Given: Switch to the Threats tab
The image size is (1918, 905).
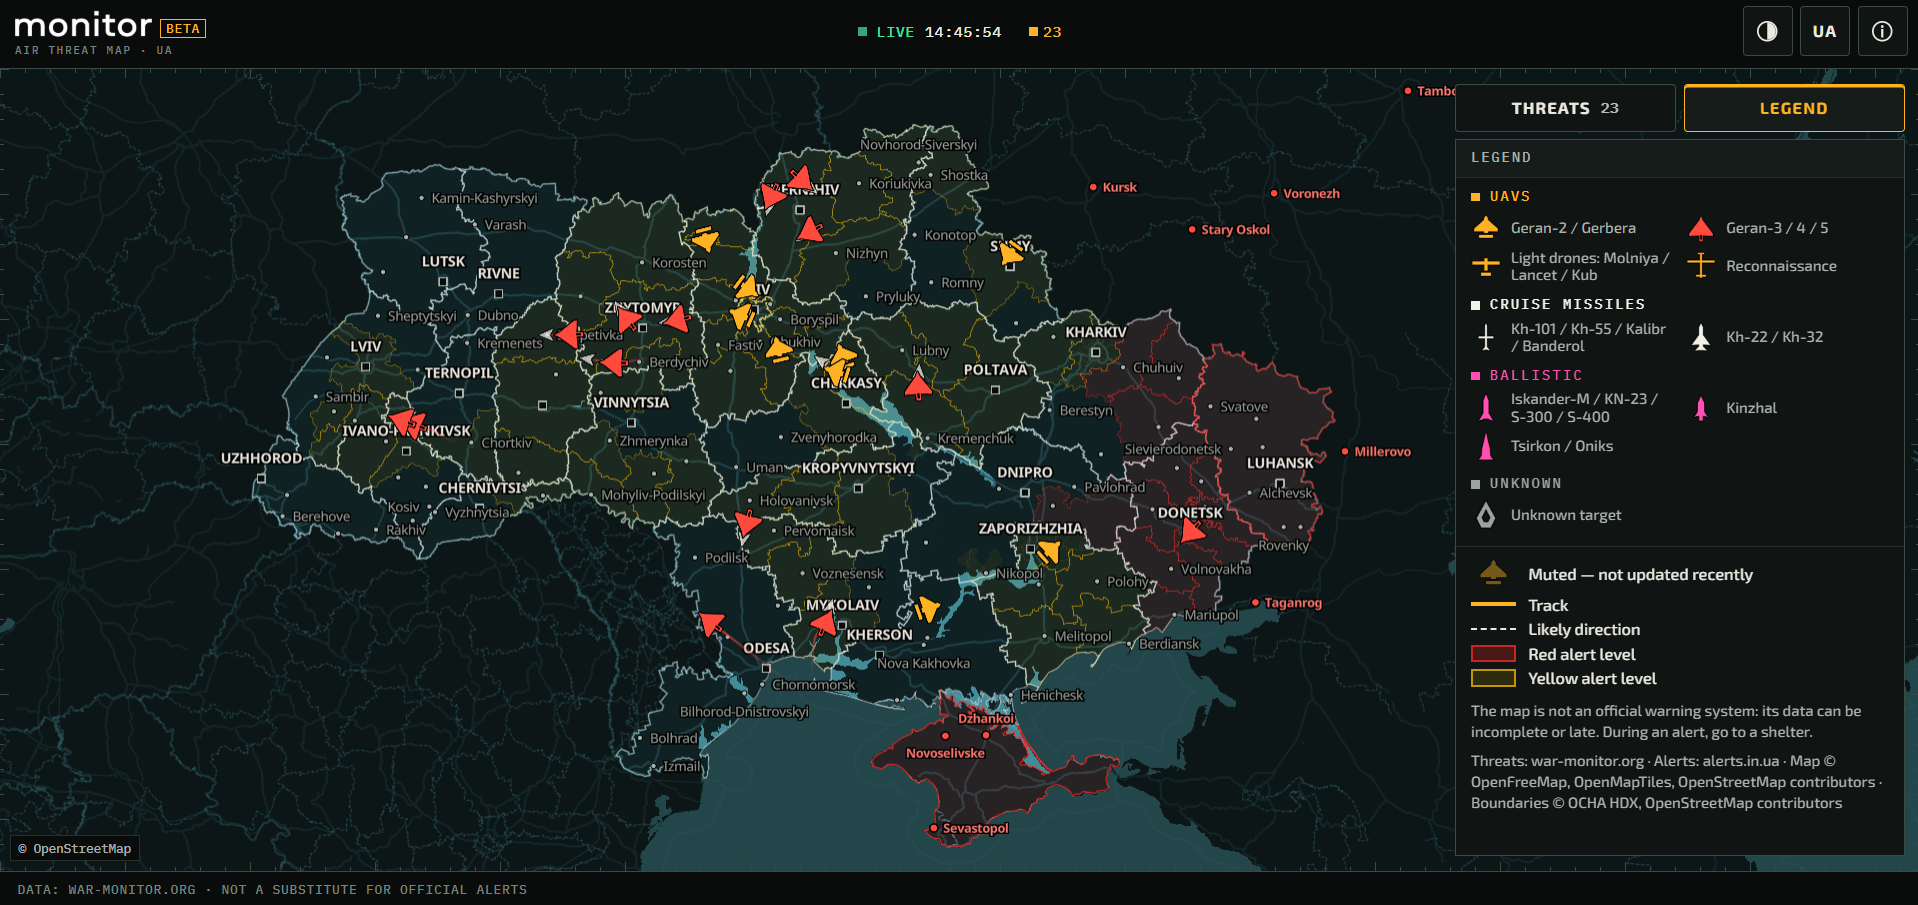Looking at the screenshot, I should coord(1565,108).
